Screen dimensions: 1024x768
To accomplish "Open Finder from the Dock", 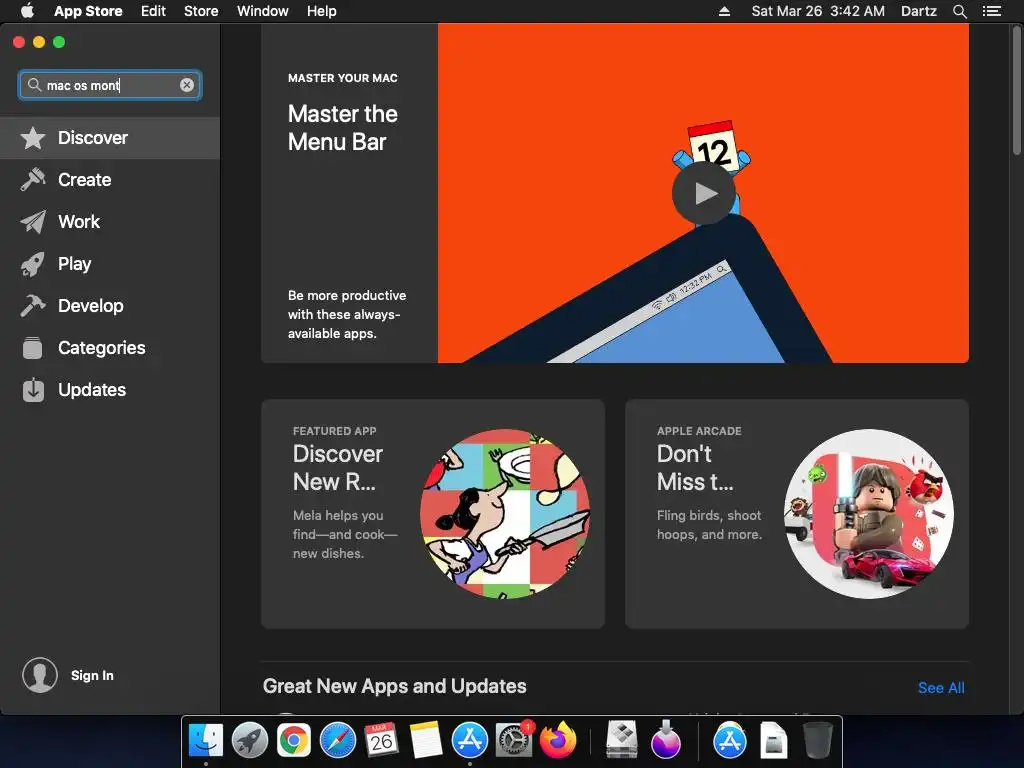I will [x=206, y=741].
